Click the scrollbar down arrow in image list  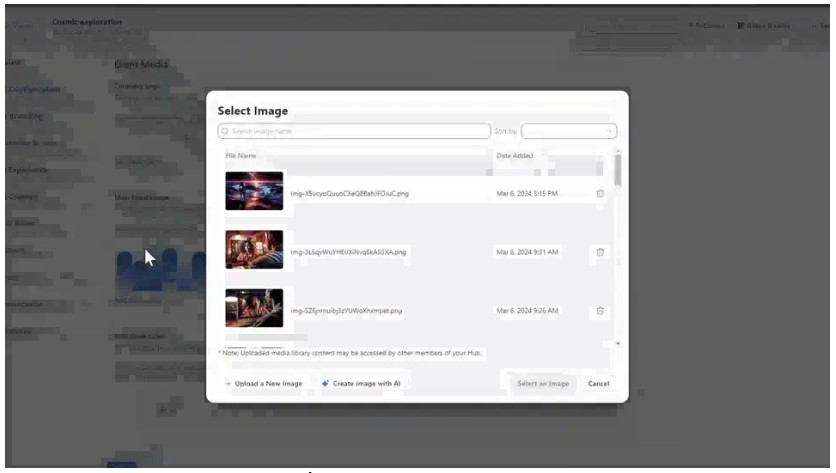(x=618, y=344)
